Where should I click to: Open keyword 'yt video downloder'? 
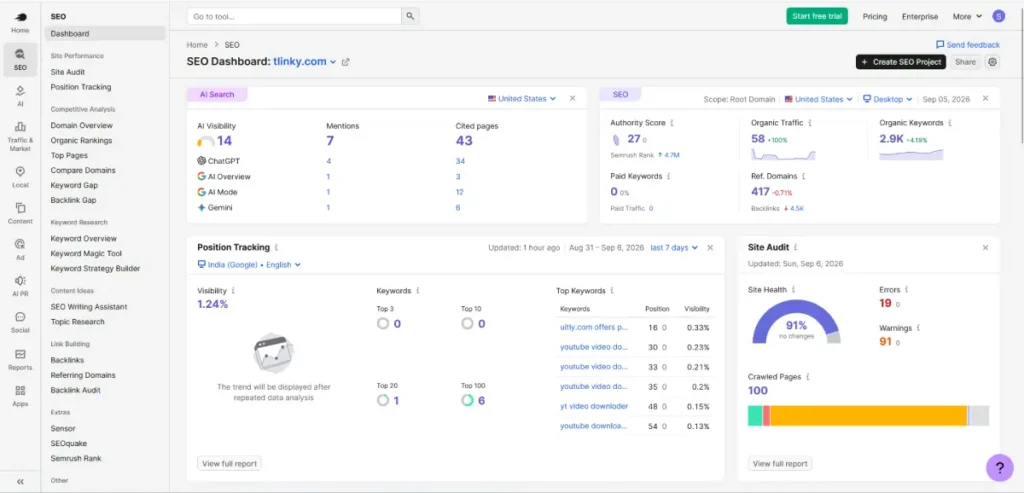click(594, 406)
